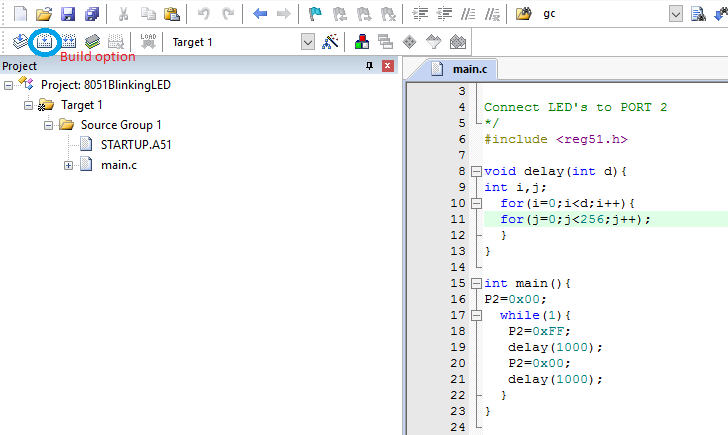Screen dimensions: 728x435
Task: Fold the while loop at line 17
Action: [x=476, y=315]
